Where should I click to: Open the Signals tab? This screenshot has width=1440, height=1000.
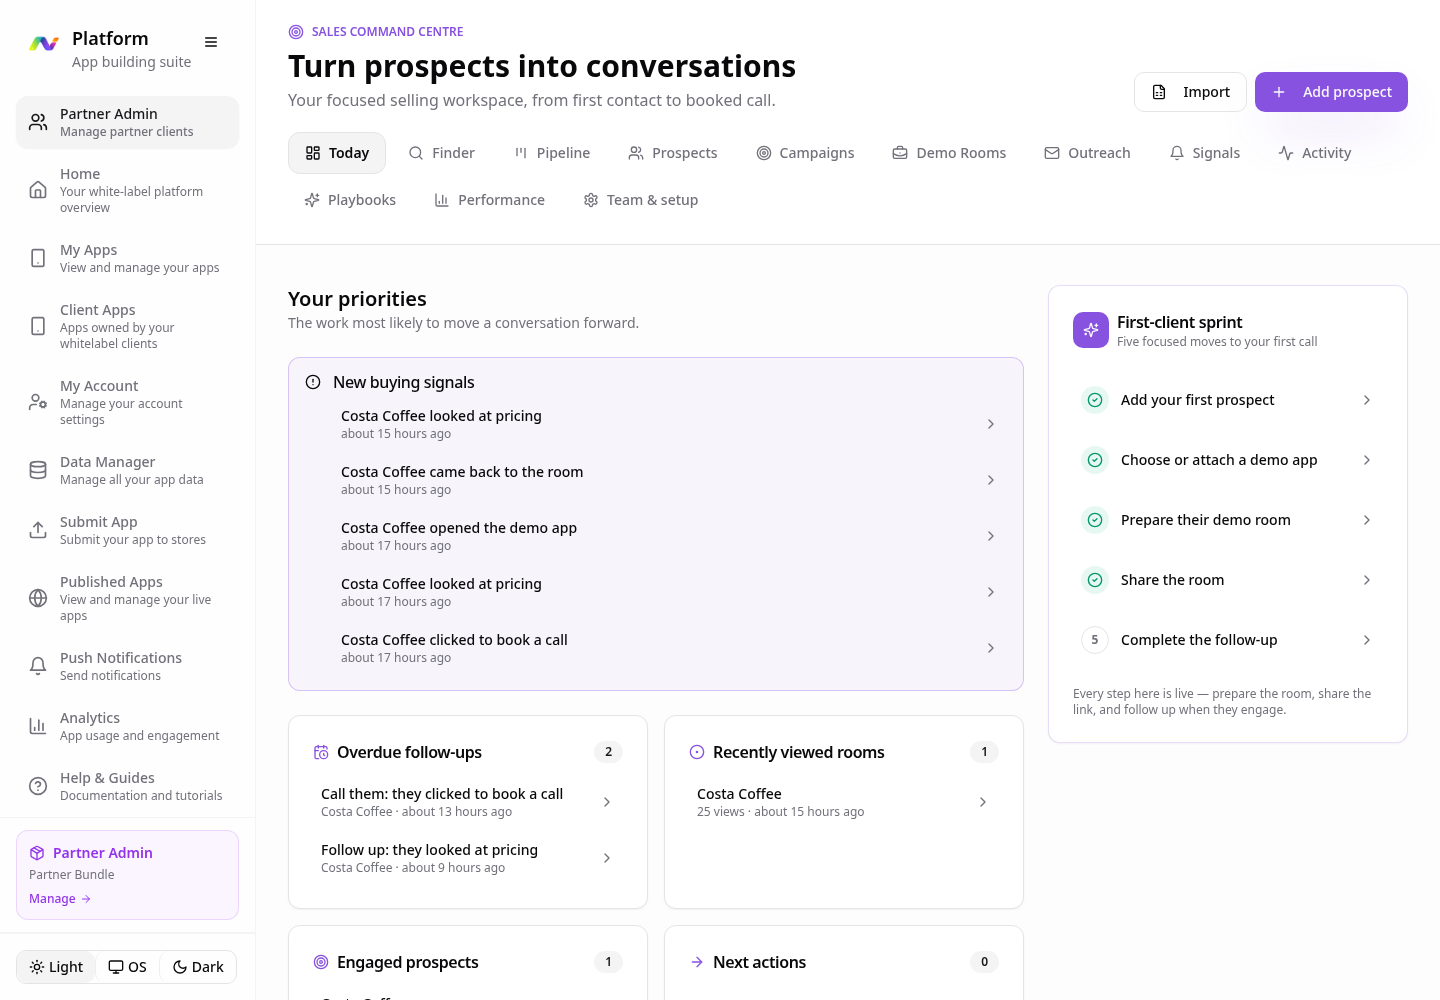1205,153
